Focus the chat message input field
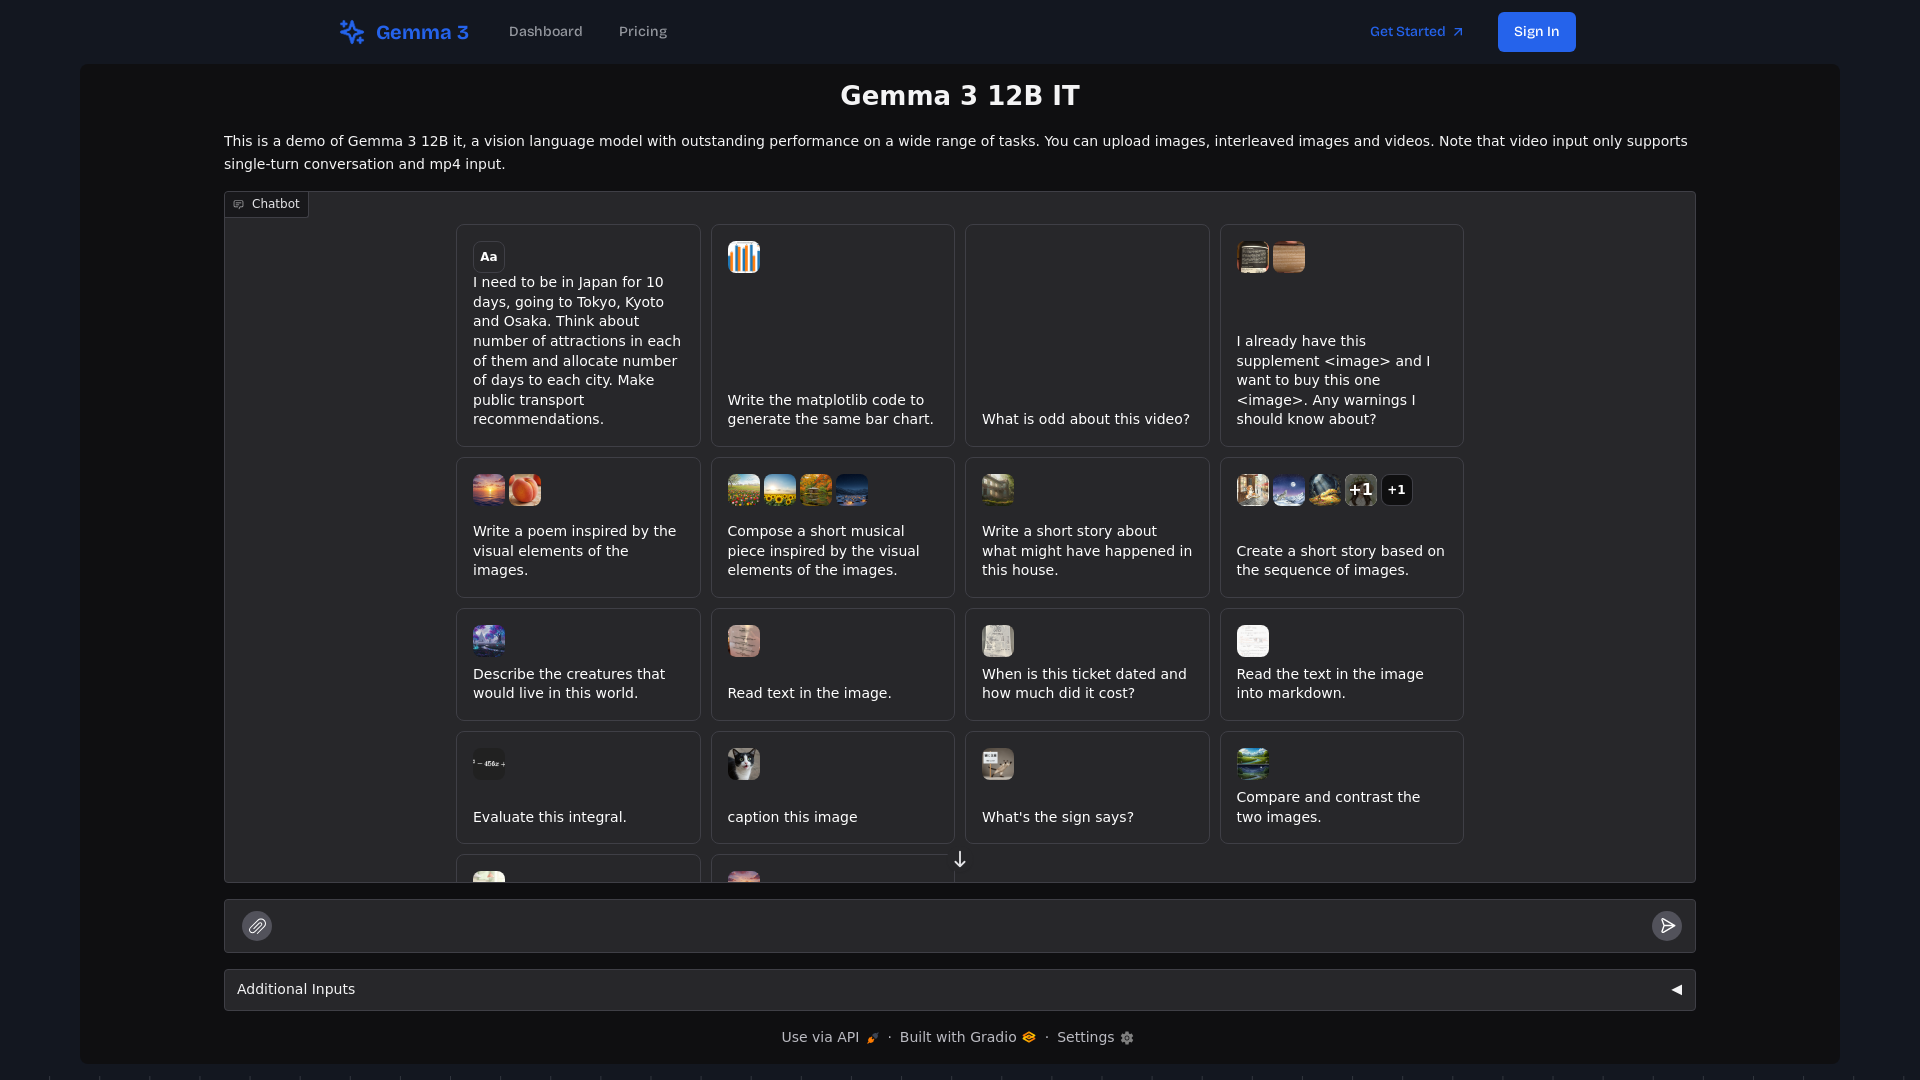 click(960, 926)
